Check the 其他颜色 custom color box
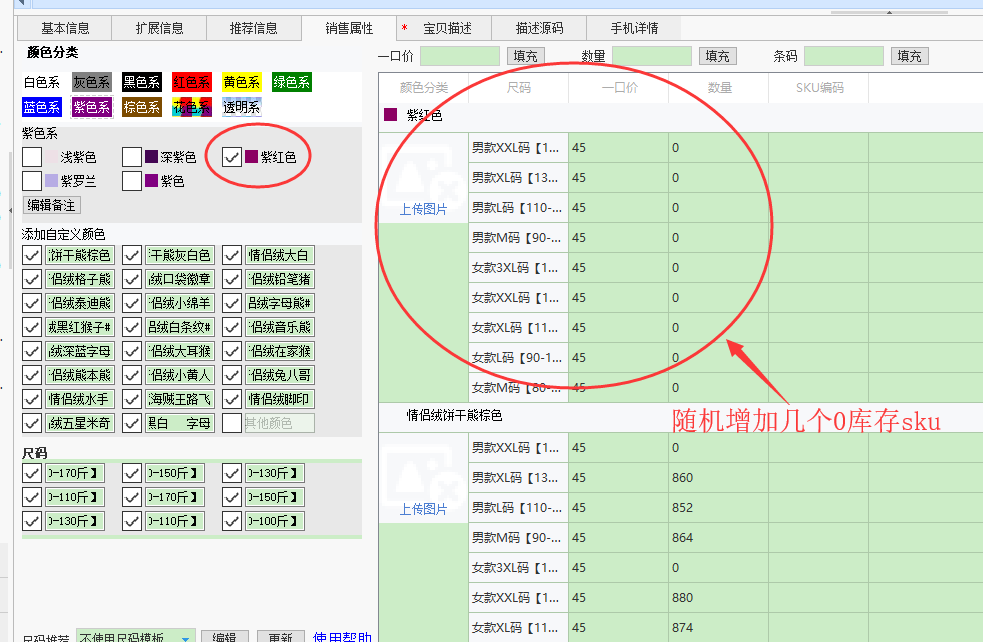Screen dimensions: 983x642 (232, 423)
